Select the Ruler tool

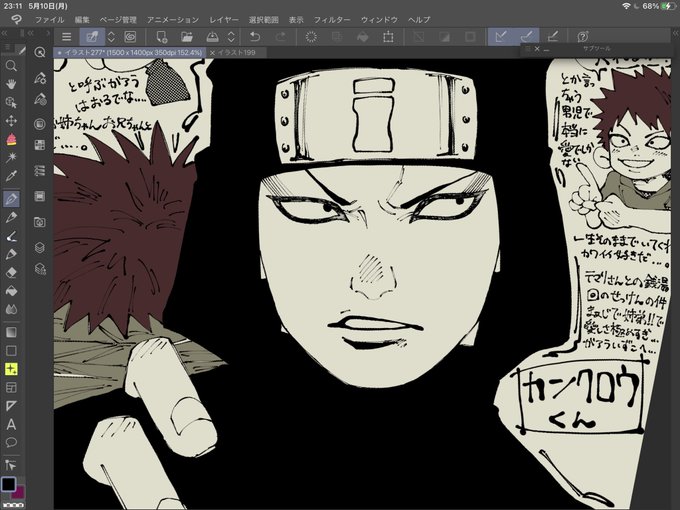tap(11, 405)
